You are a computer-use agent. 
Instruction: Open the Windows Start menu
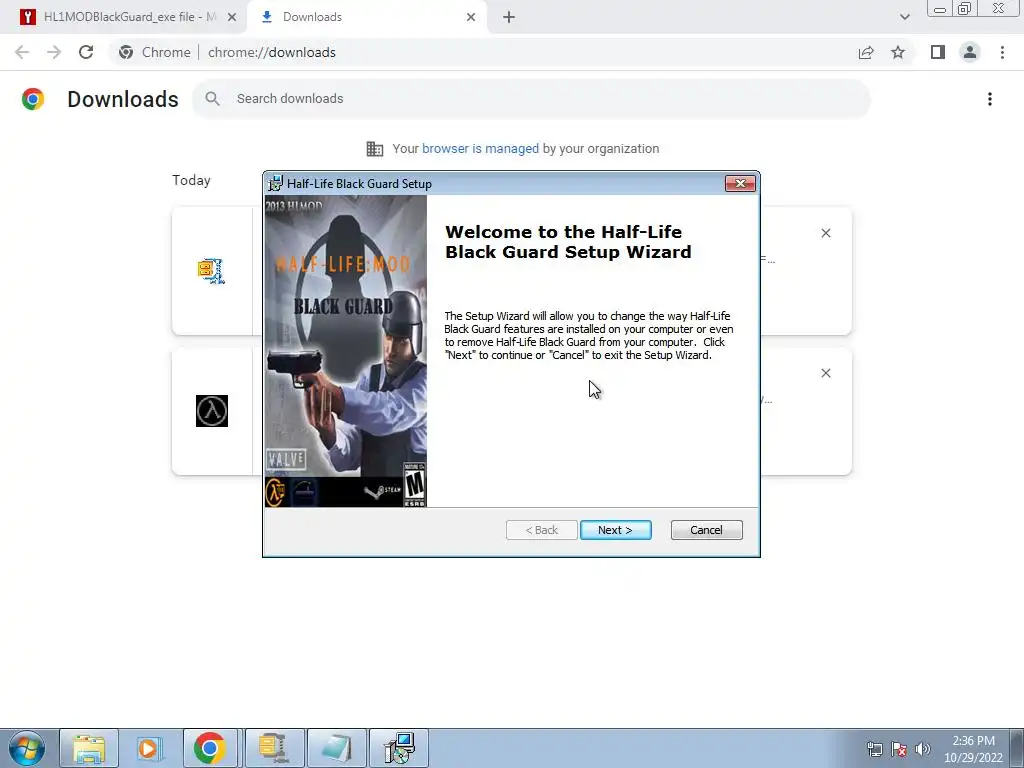(27, 748)
